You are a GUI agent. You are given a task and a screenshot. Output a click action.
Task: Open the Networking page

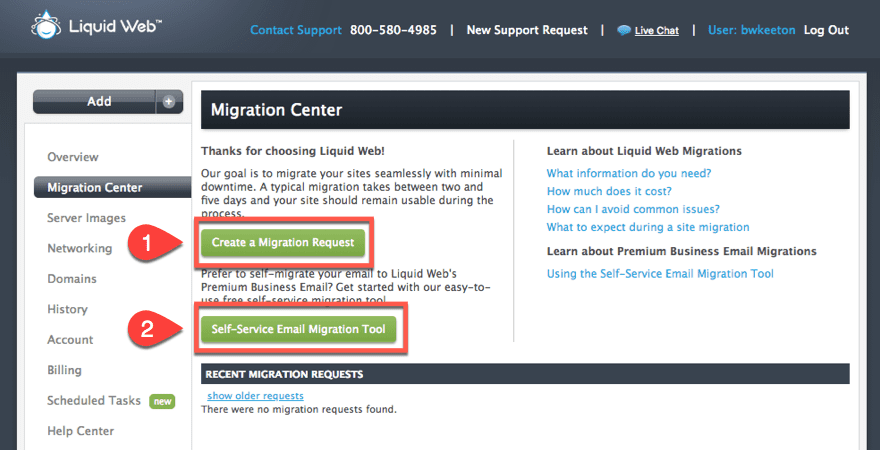(x=80, y=248)
